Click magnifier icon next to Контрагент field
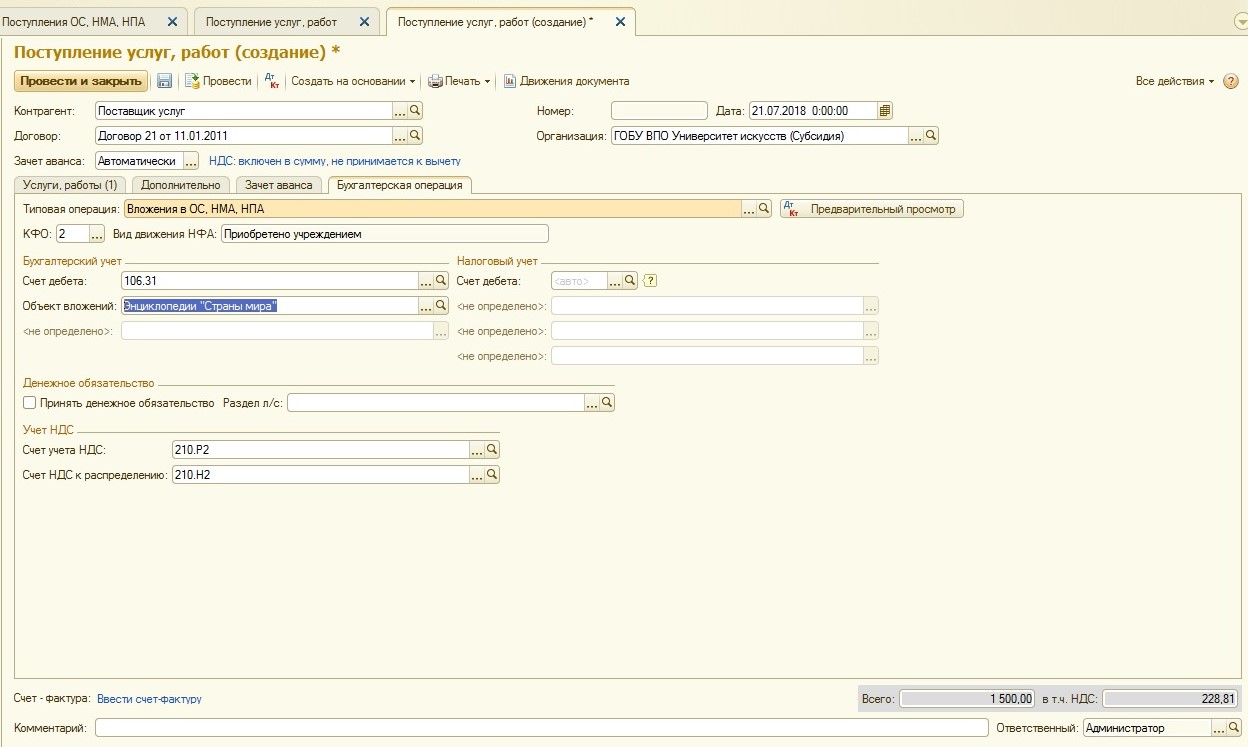Image resolution: width=1248 pixels, height=747 pixels. click(x=415, y=111)
